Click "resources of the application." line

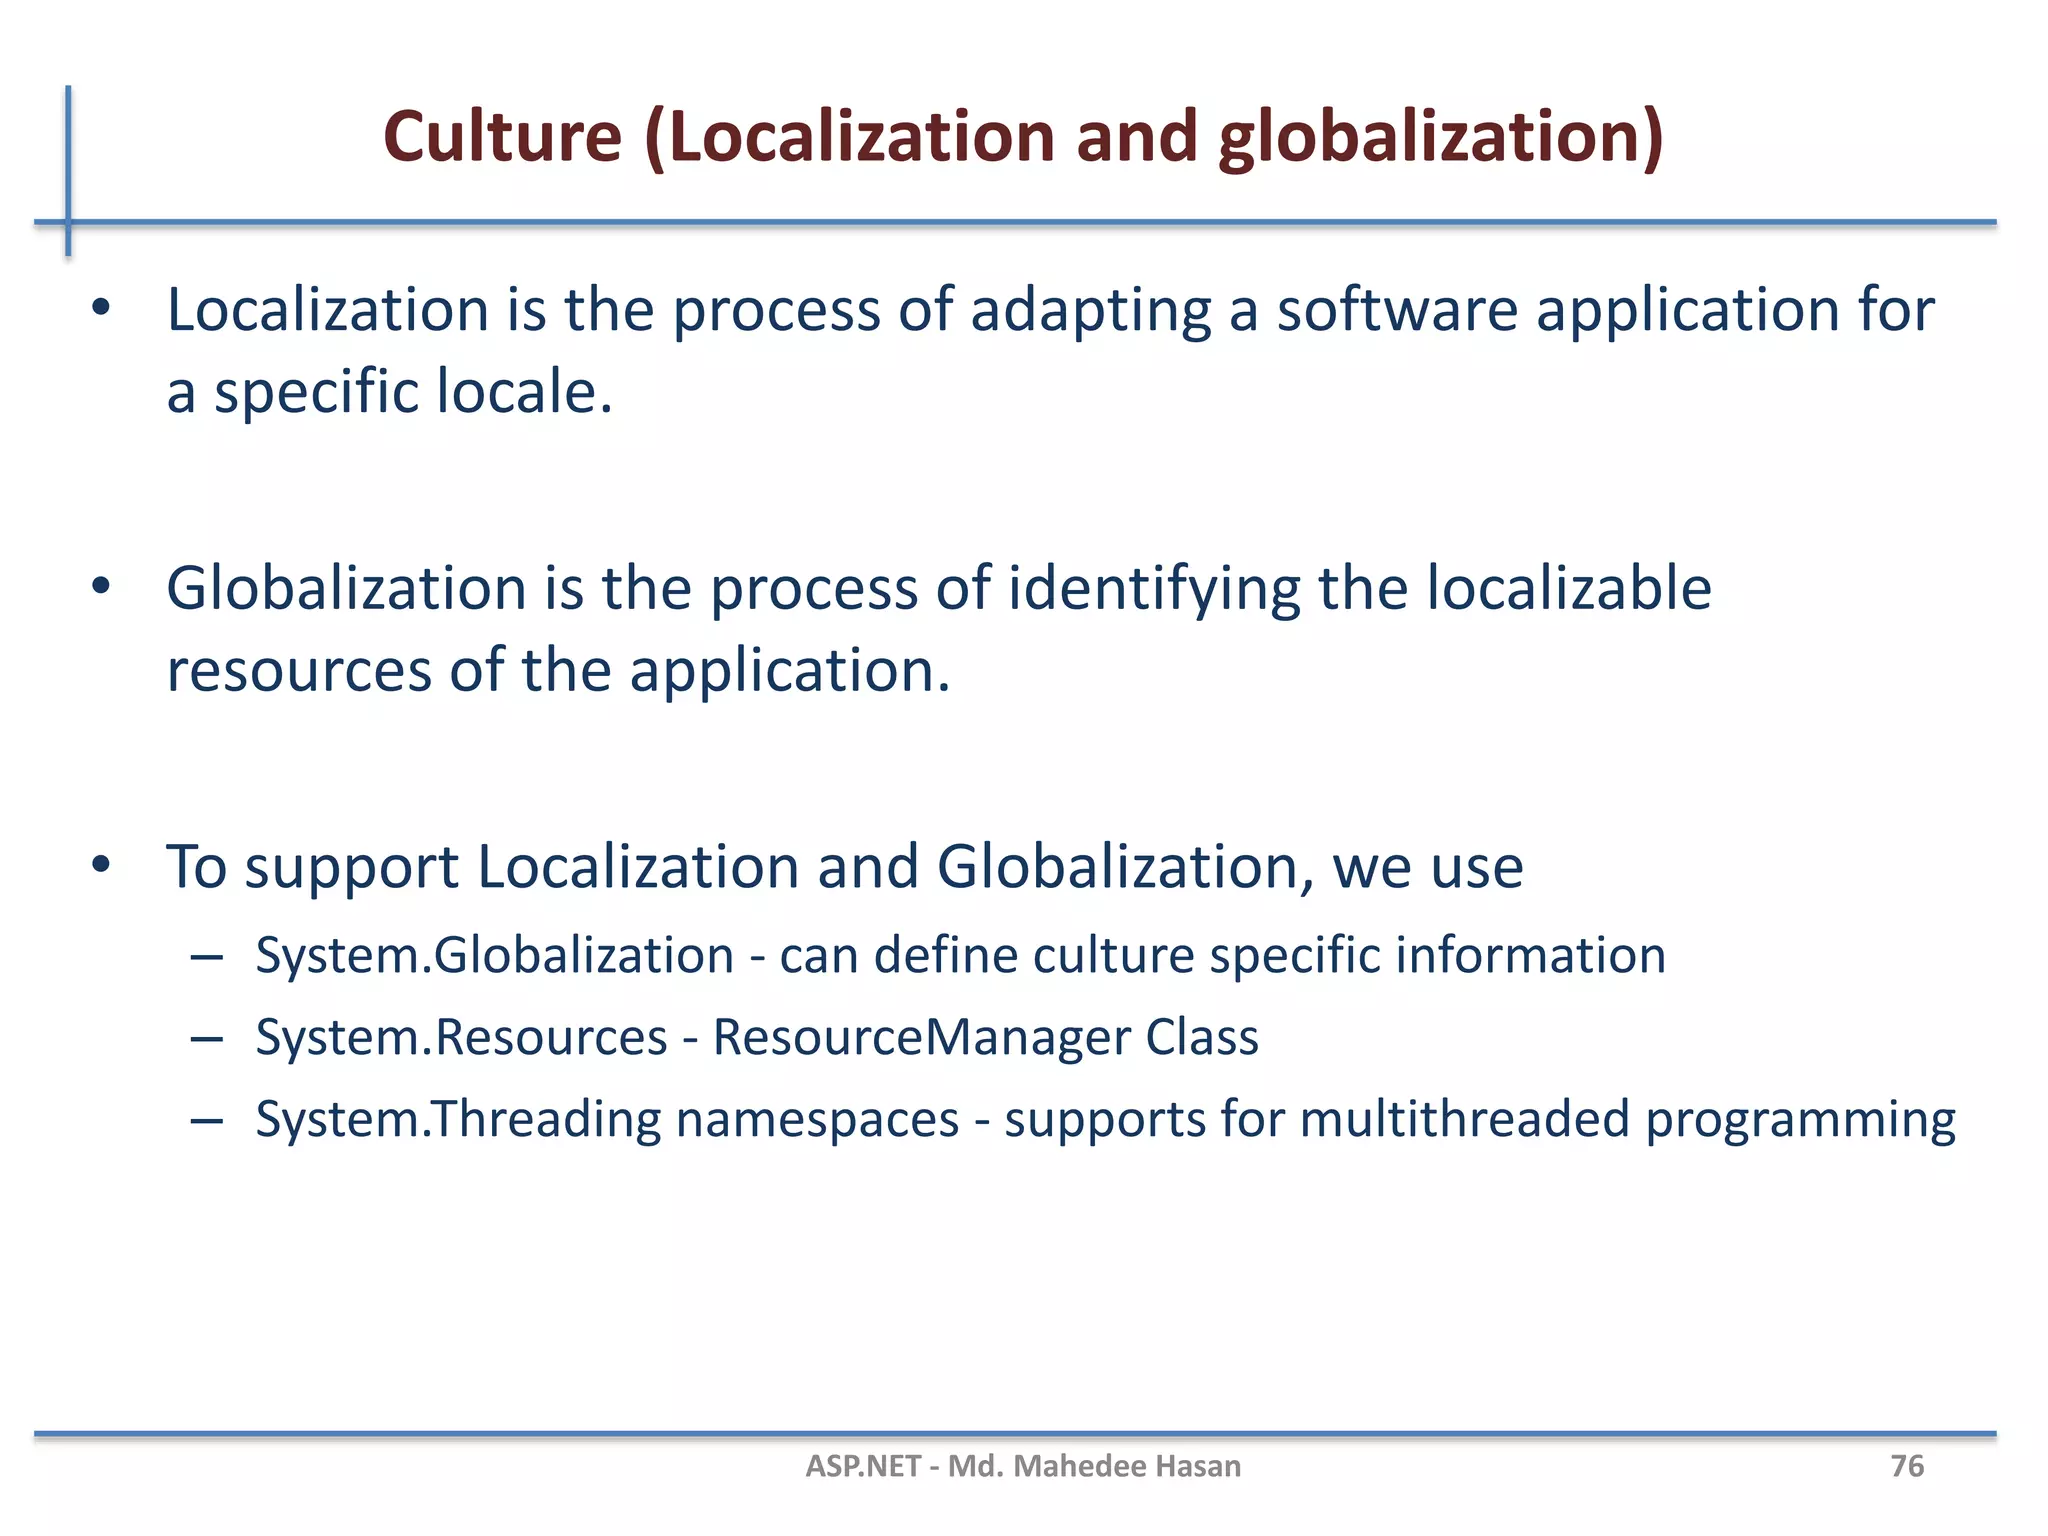558,669
